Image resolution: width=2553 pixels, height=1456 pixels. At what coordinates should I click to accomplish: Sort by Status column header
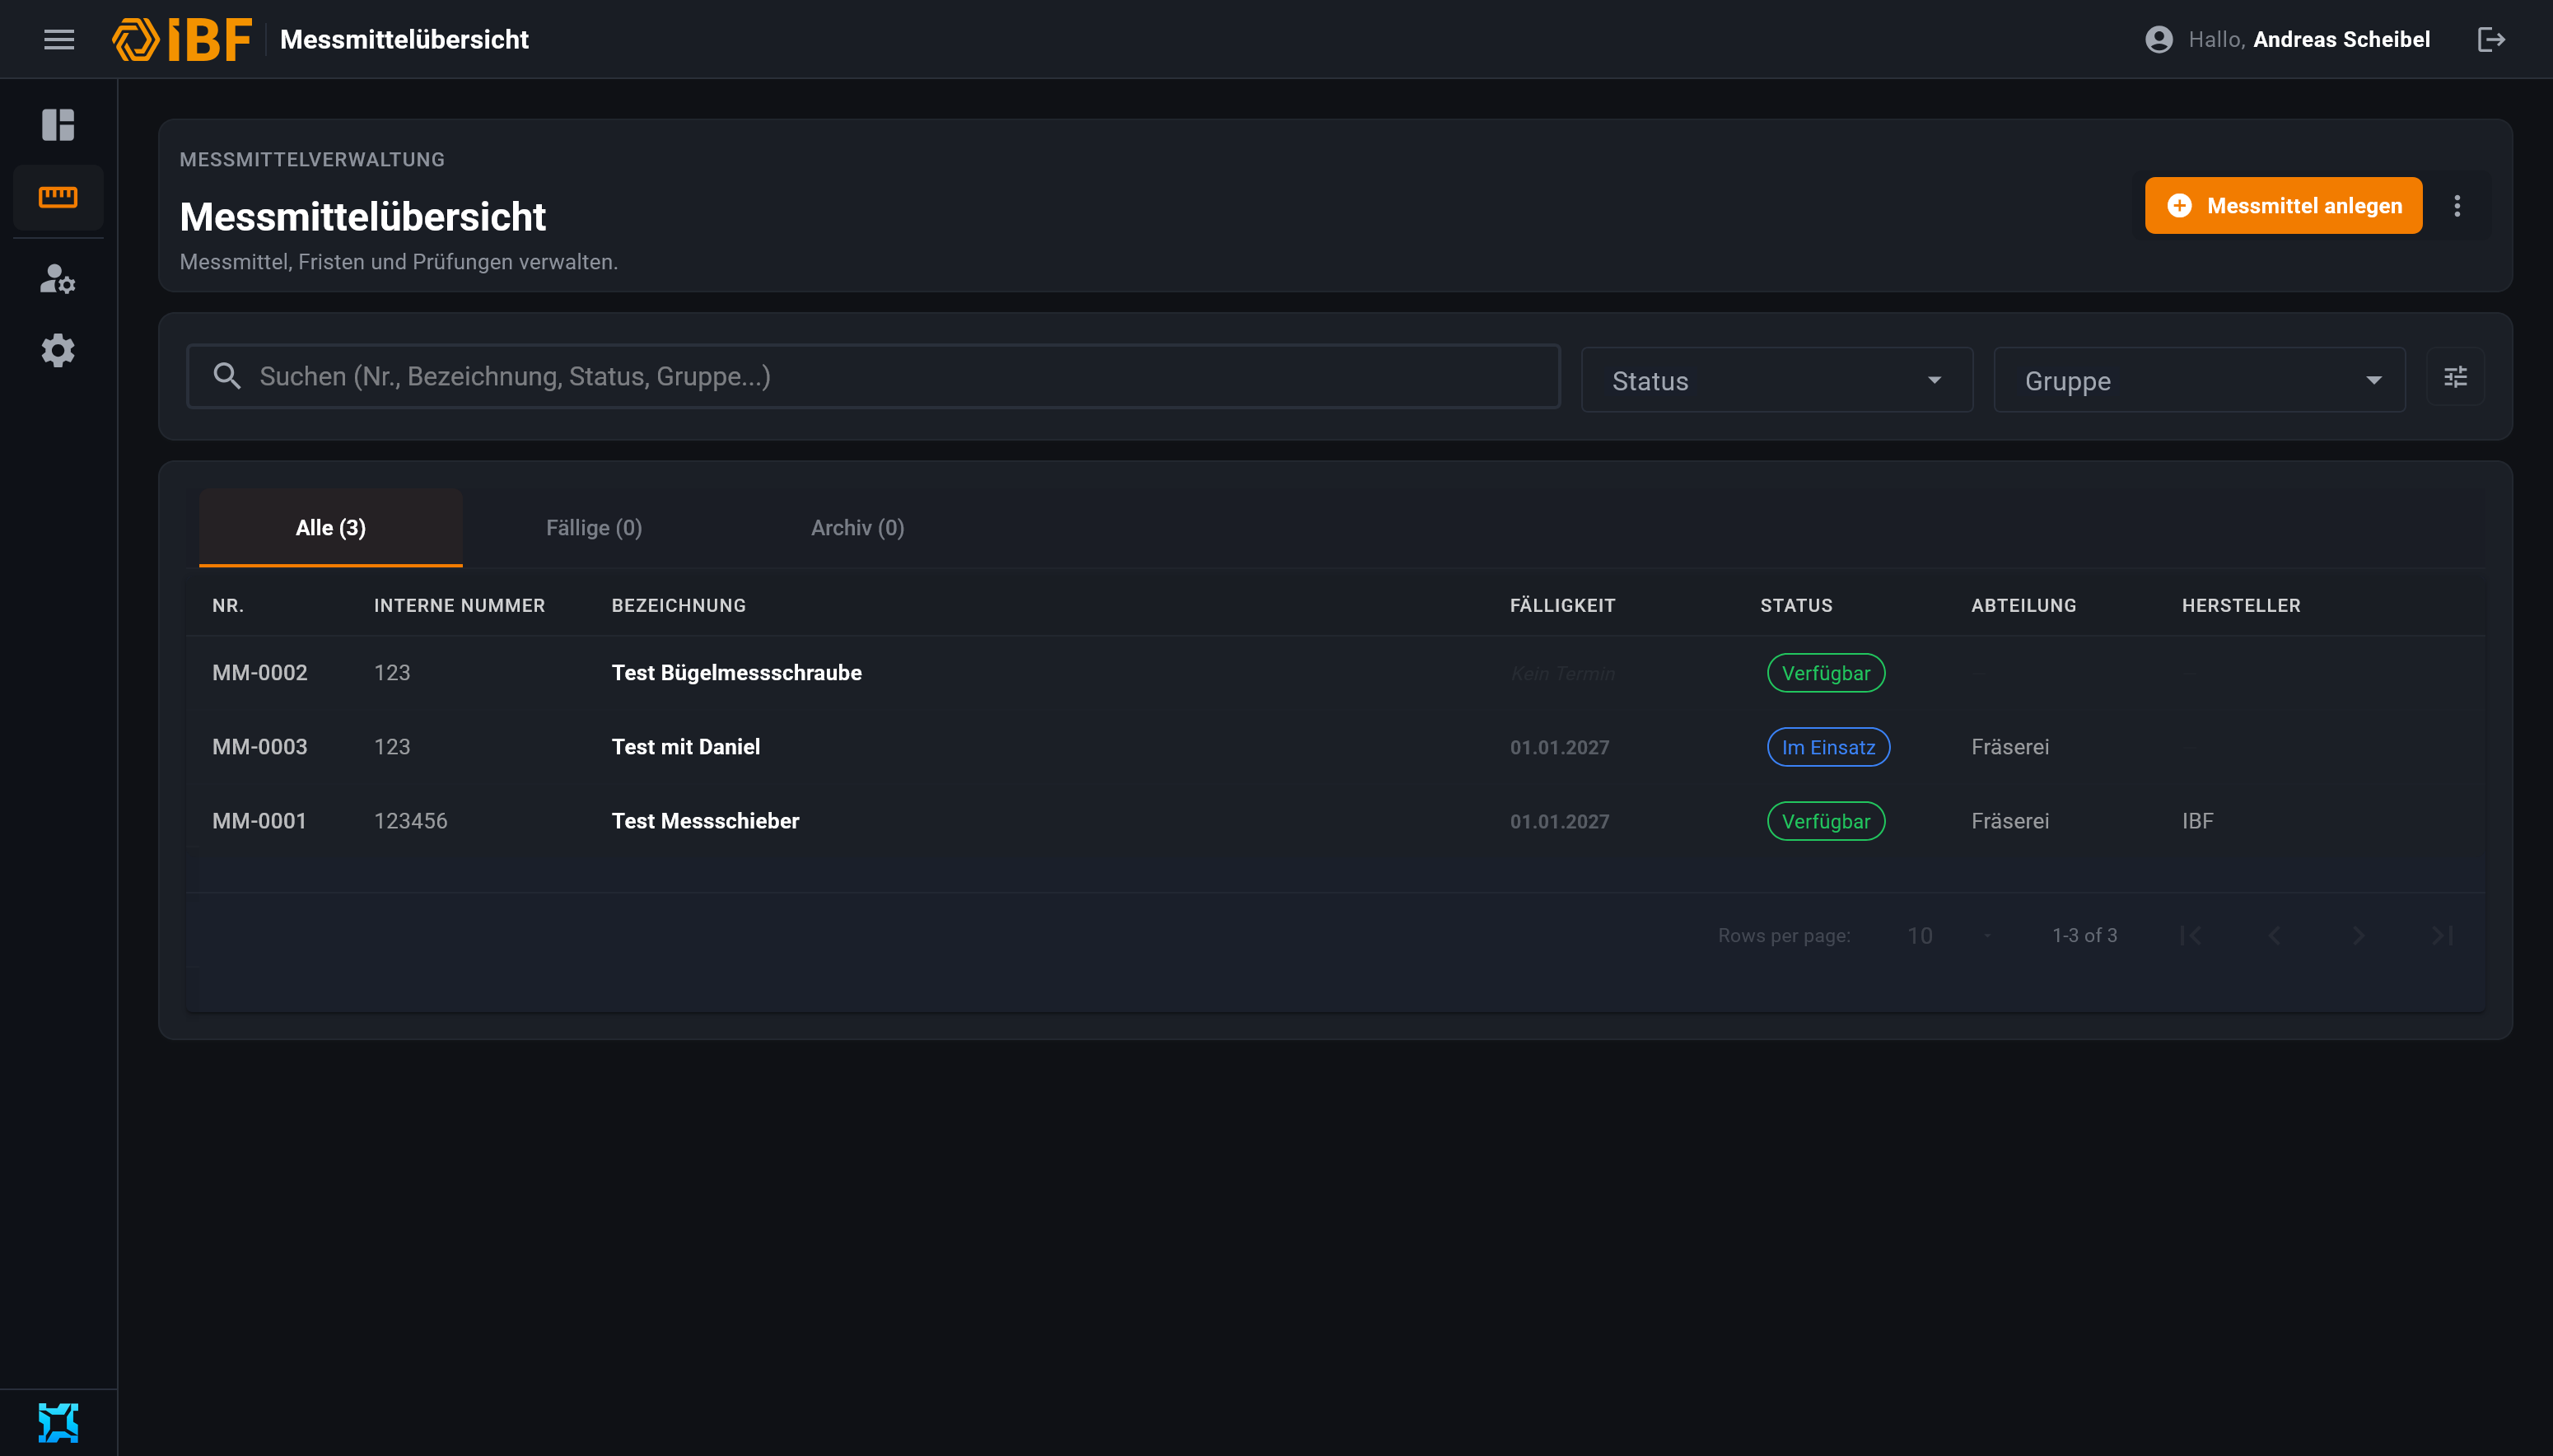coord(1796,605)
